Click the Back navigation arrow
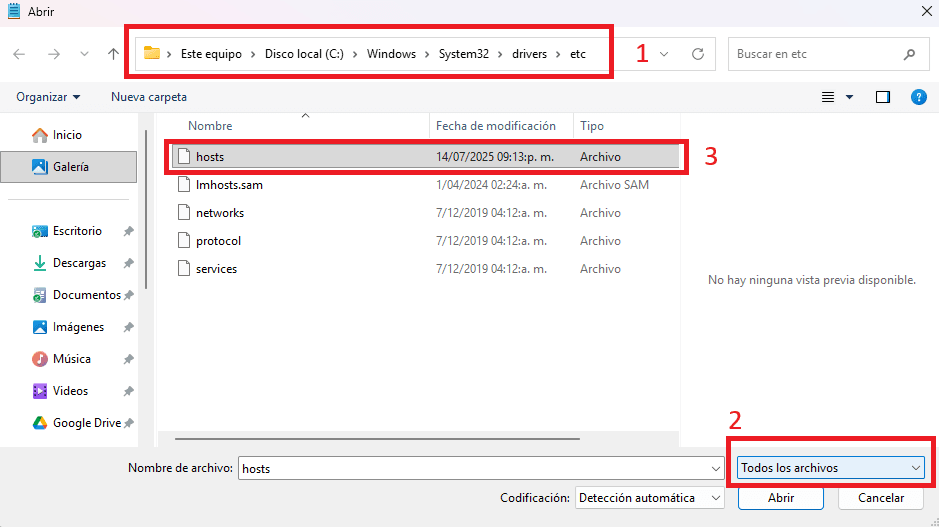 [x=20, y=54]
